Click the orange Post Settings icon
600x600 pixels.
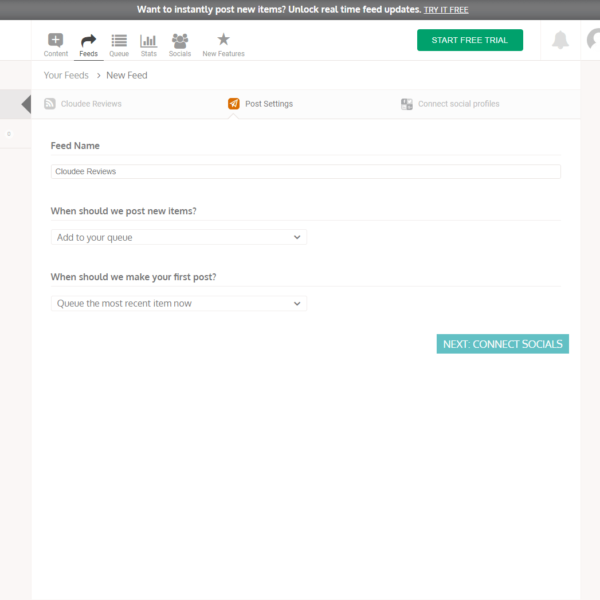coord(234,104)
